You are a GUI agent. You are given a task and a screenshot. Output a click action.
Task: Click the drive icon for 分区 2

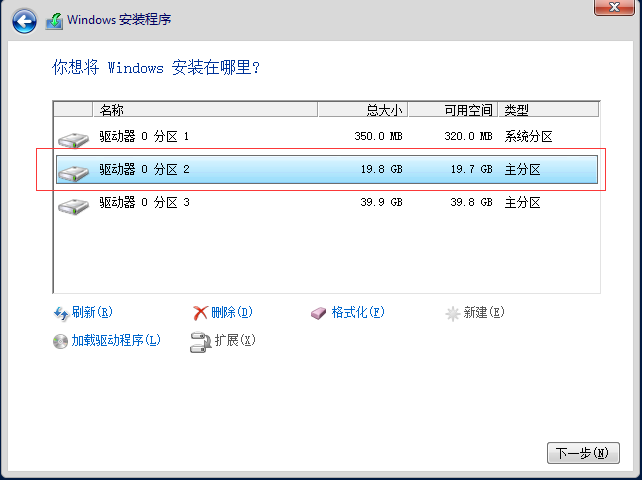[x=73, y=173]
